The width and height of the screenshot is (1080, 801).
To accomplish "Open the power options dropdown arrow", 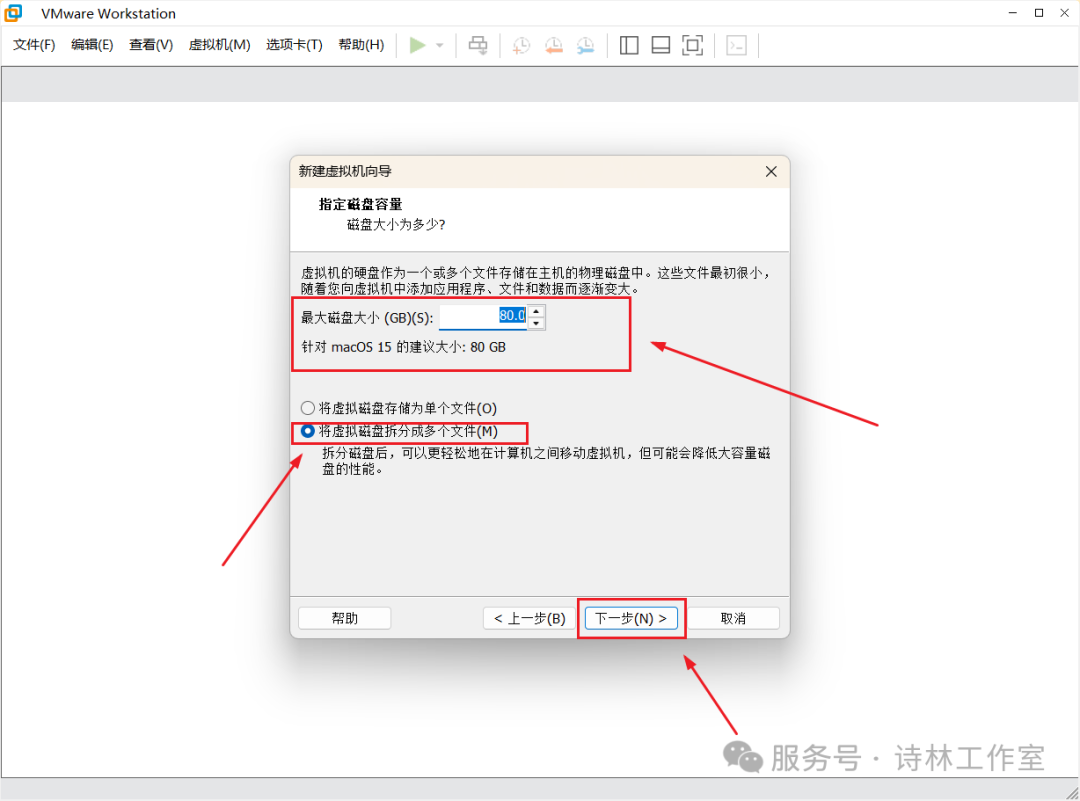I will pos(440,45).
